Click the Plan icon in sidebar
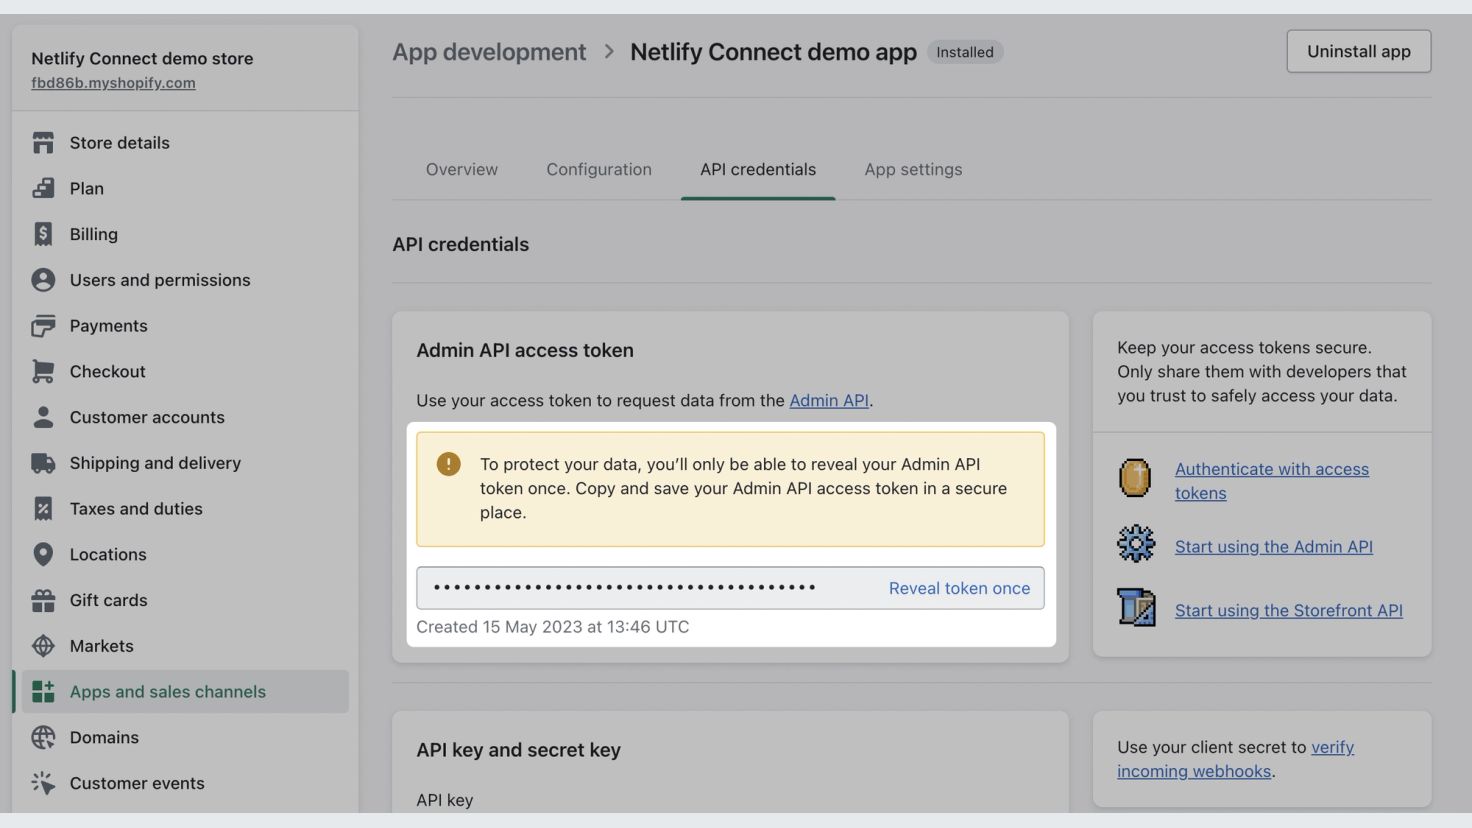The width and height of the screenshot is (1472, 828). coord(43,188)
